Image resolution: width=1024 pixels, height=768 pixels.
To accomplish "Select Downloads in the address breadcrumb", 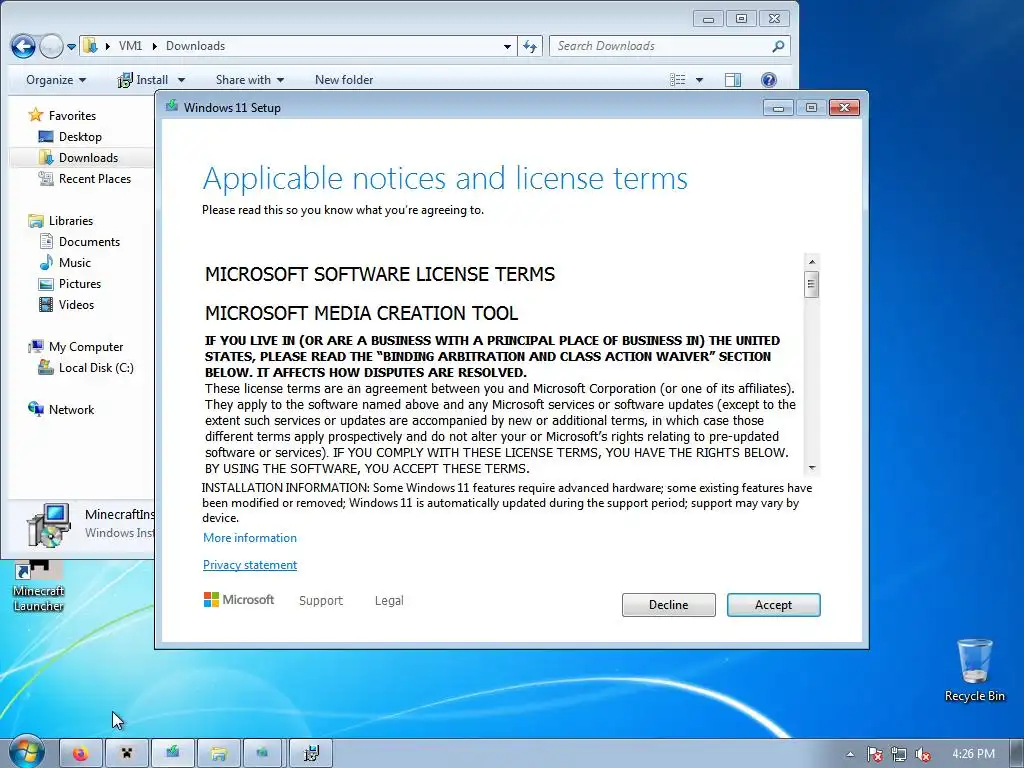I will tap(195, 46).
